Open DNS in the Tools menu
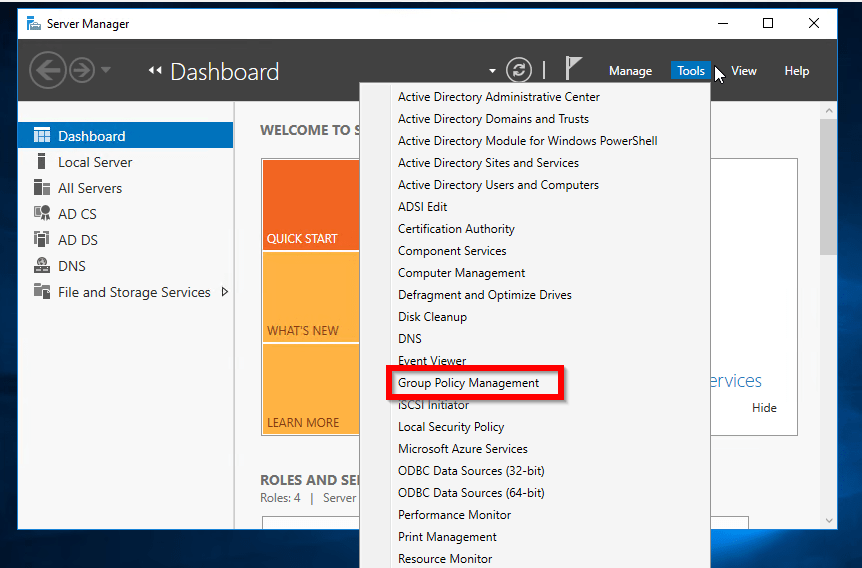The height and width of the screenshot is (568, 862). 410,339
